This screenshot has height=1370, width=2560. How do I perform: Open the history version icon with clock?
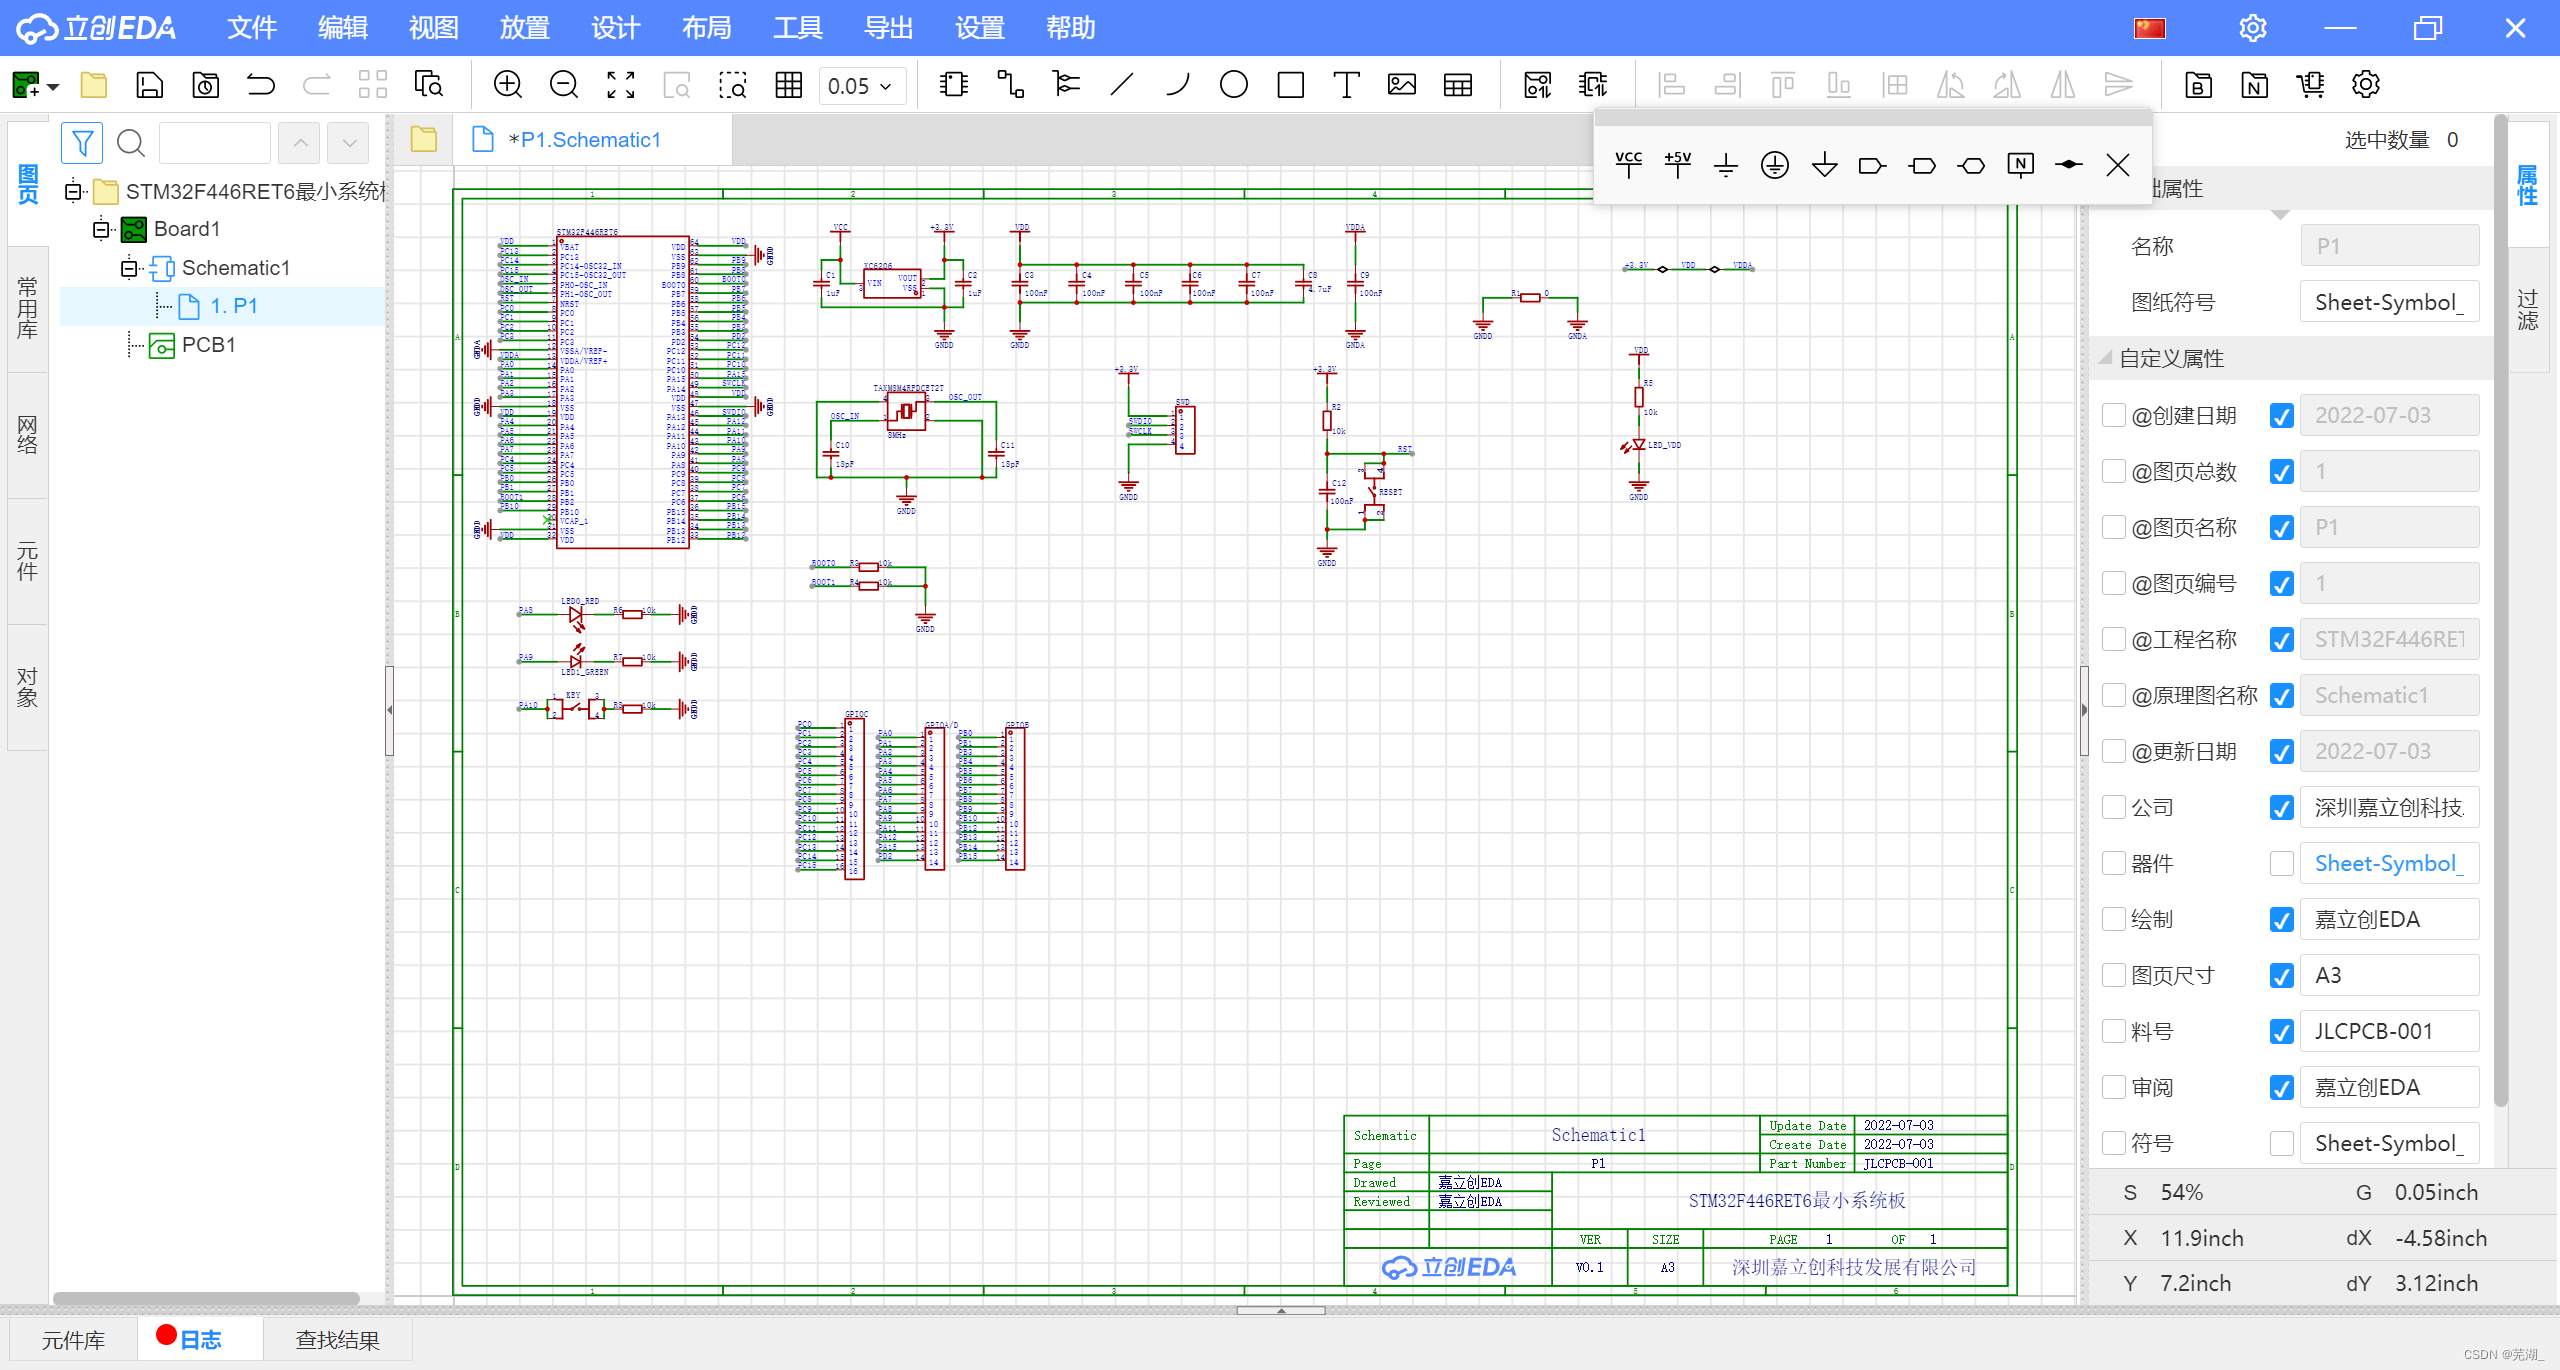[x=206, y=85]
